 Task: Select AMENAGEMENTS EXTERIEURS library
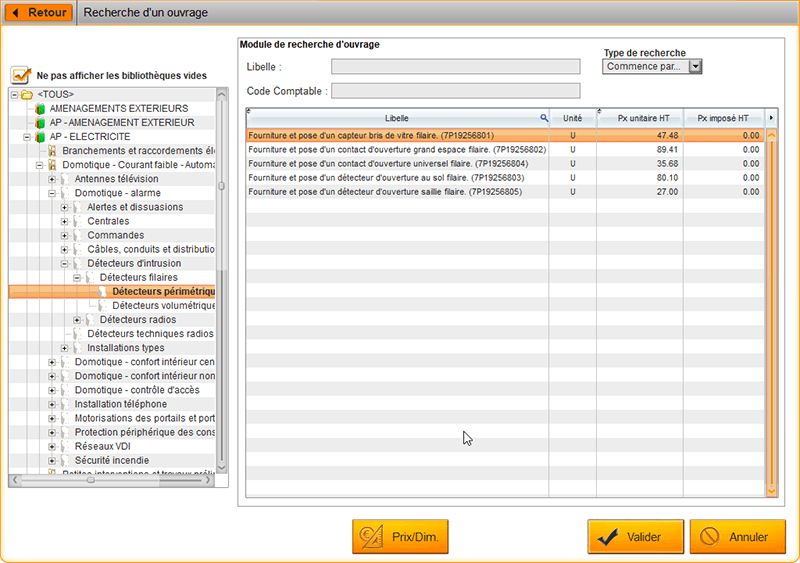point(119,108)
